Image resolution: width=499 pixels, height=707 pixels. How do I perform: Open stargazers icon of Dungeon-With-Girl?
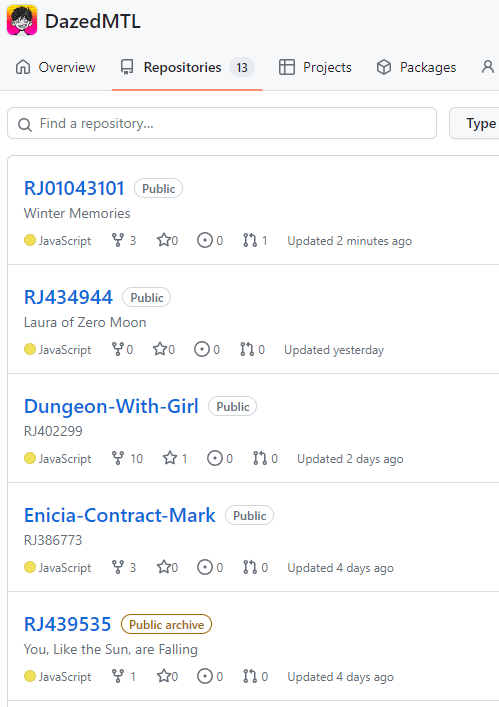coord(170,459)
